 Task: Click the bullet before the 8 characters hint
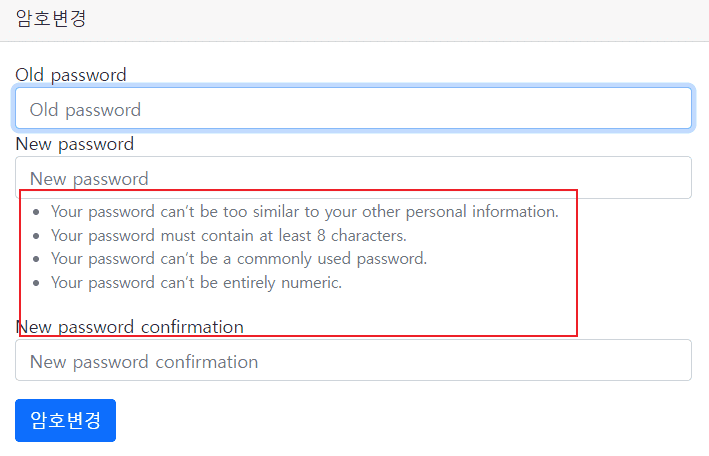[x=37, y=236]
